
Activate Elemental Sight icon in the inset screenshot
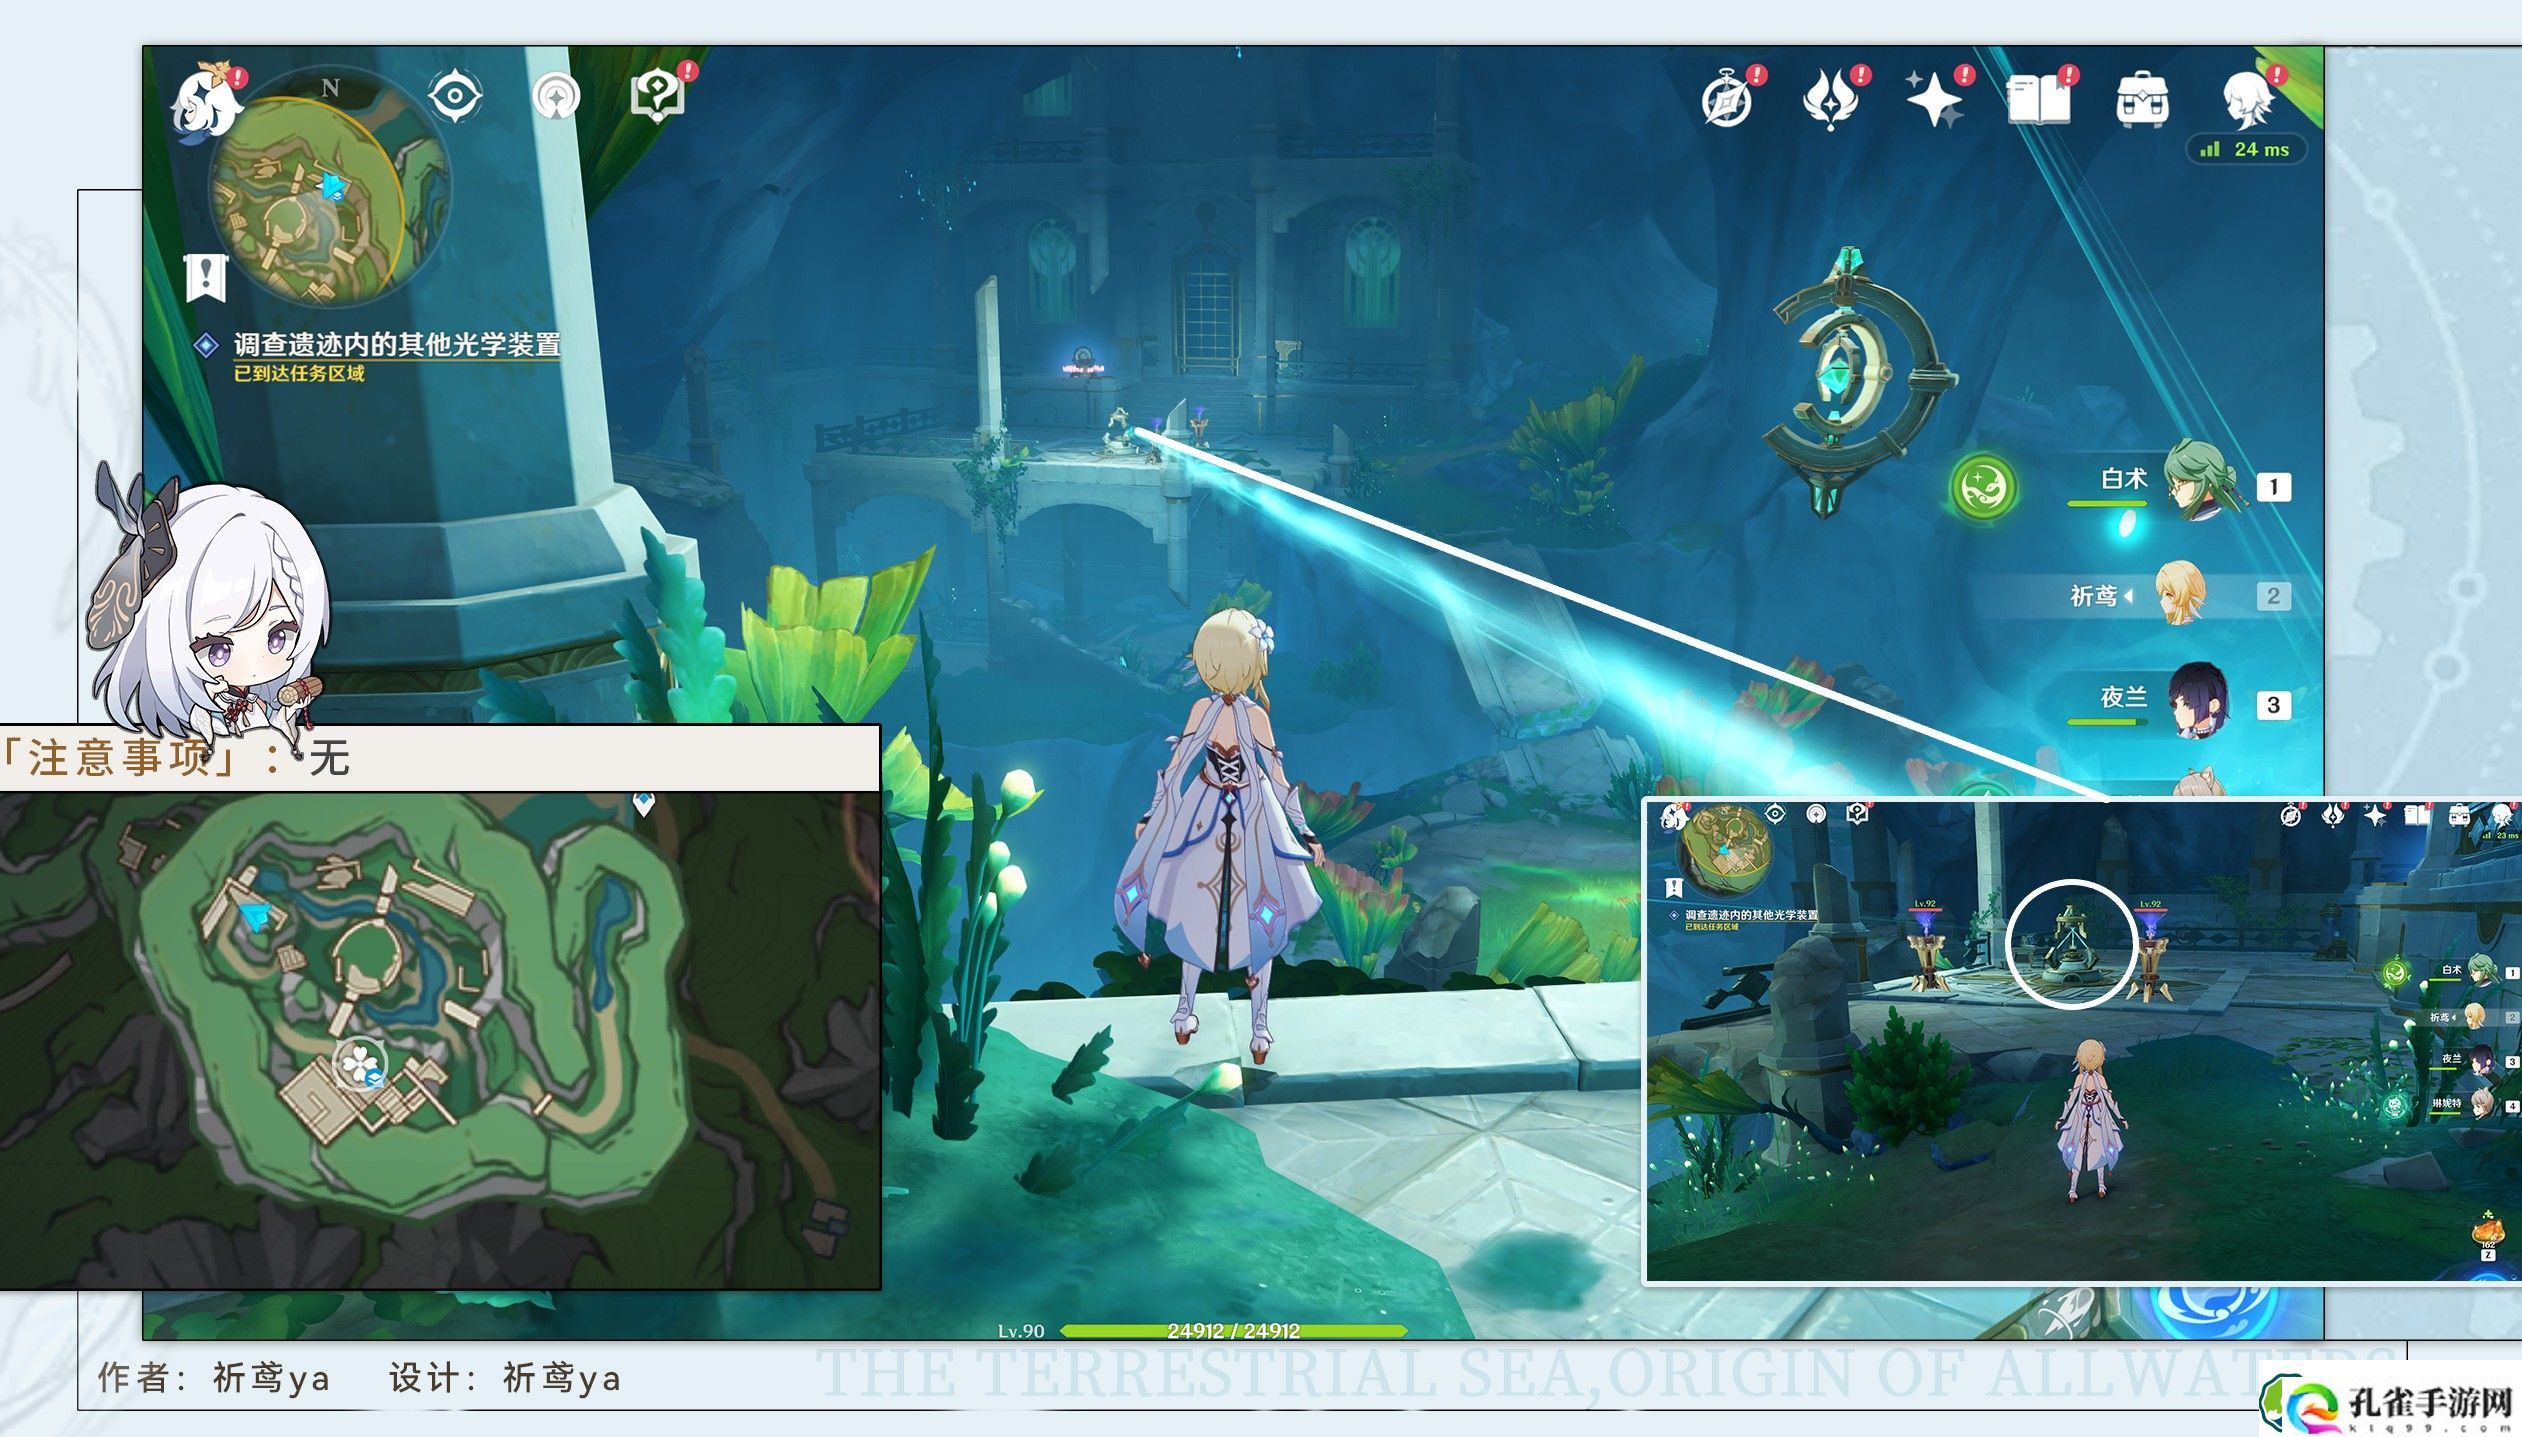1775,814
